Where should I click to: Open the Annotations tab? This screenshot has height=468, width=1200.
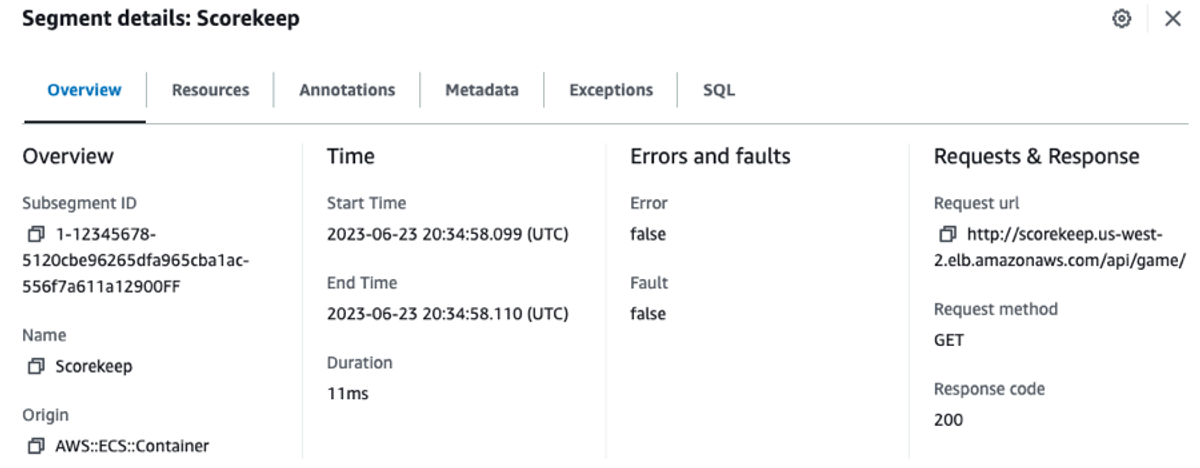(347, 90)
